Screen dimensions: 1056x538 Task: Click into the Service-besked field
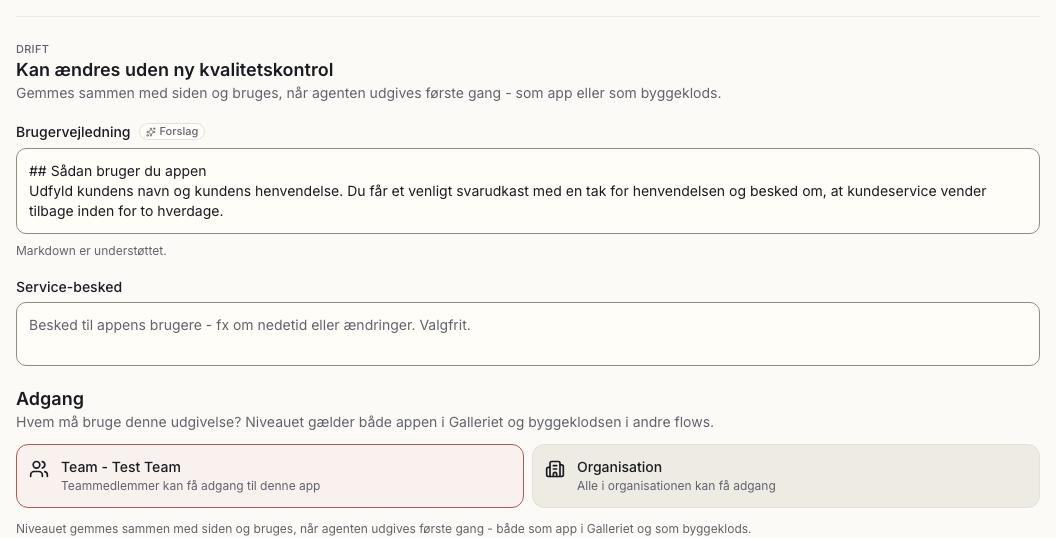(528, 334)
